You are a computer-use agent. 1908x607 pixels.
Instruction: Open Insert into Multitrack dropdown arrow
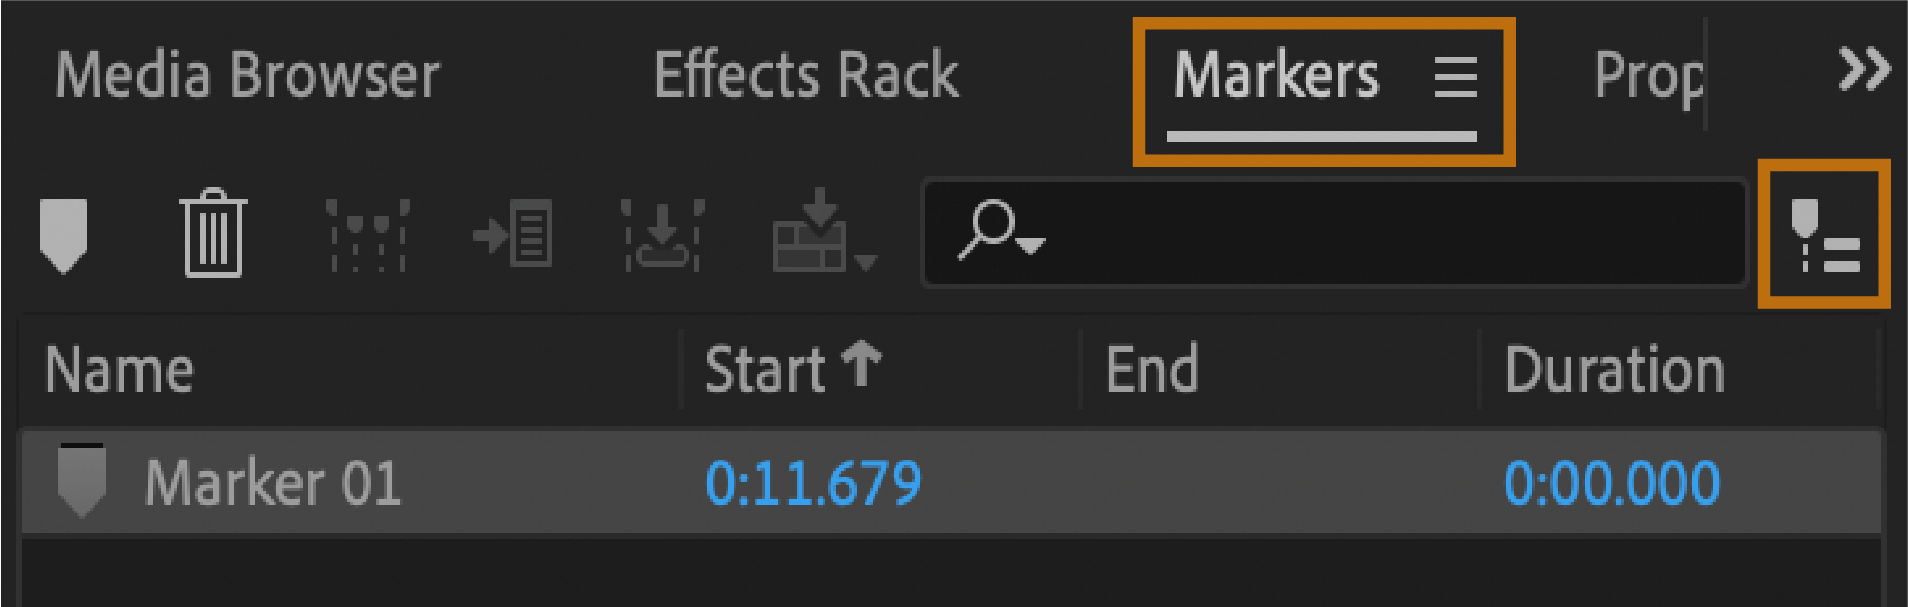click(867, 262)
